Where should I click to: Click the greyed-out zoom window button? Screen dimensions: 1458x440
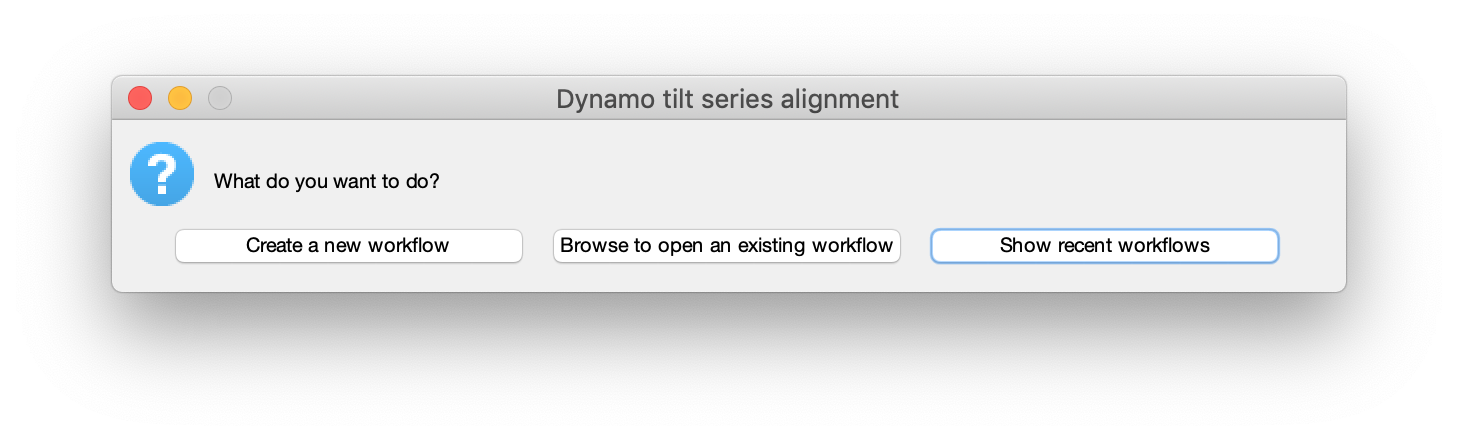[220, 98]
